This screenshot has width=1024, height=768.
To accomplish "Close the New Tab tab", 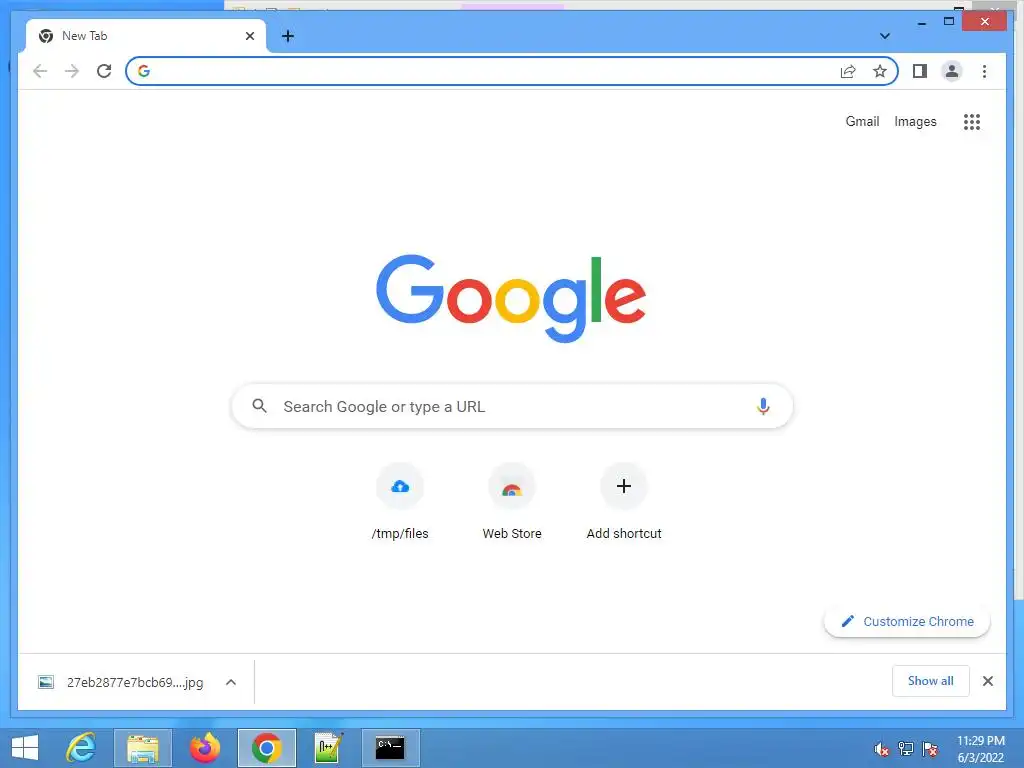I will click(249, 36).
